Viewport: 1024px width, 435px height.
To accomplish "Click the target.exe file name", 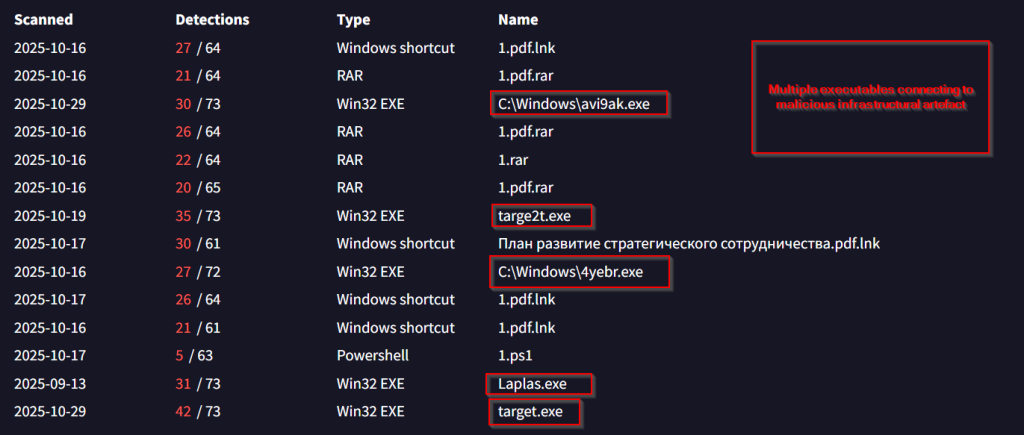I will (x=535, y=411).
